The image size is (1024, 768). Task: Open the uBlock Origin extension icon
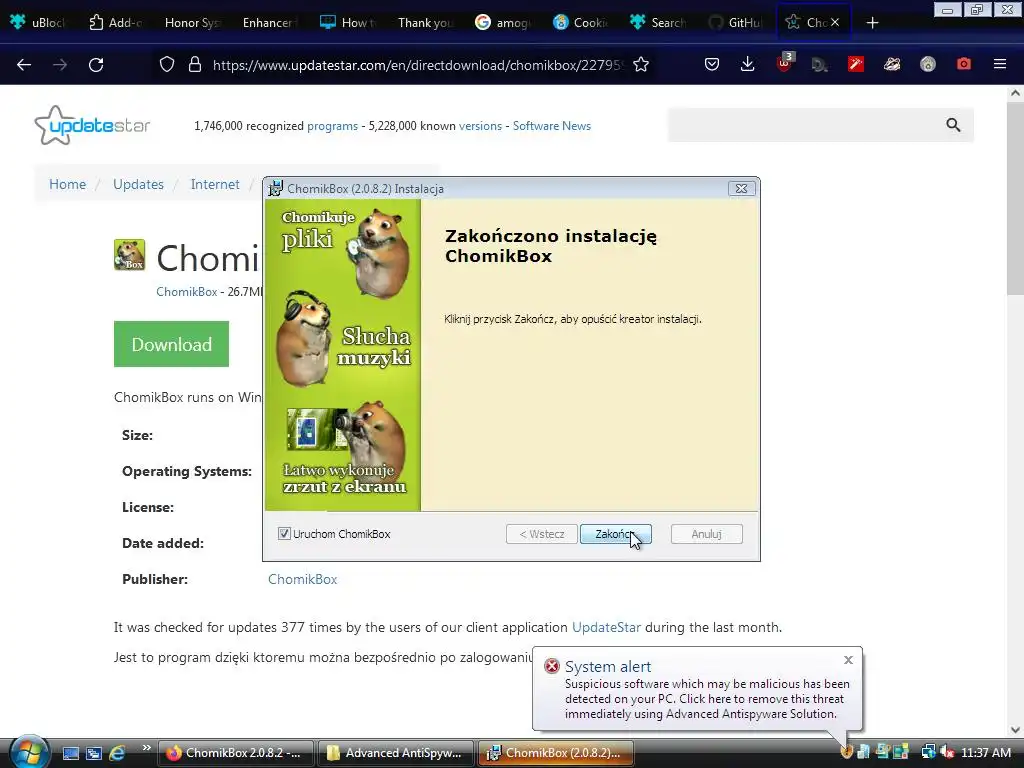784,63
